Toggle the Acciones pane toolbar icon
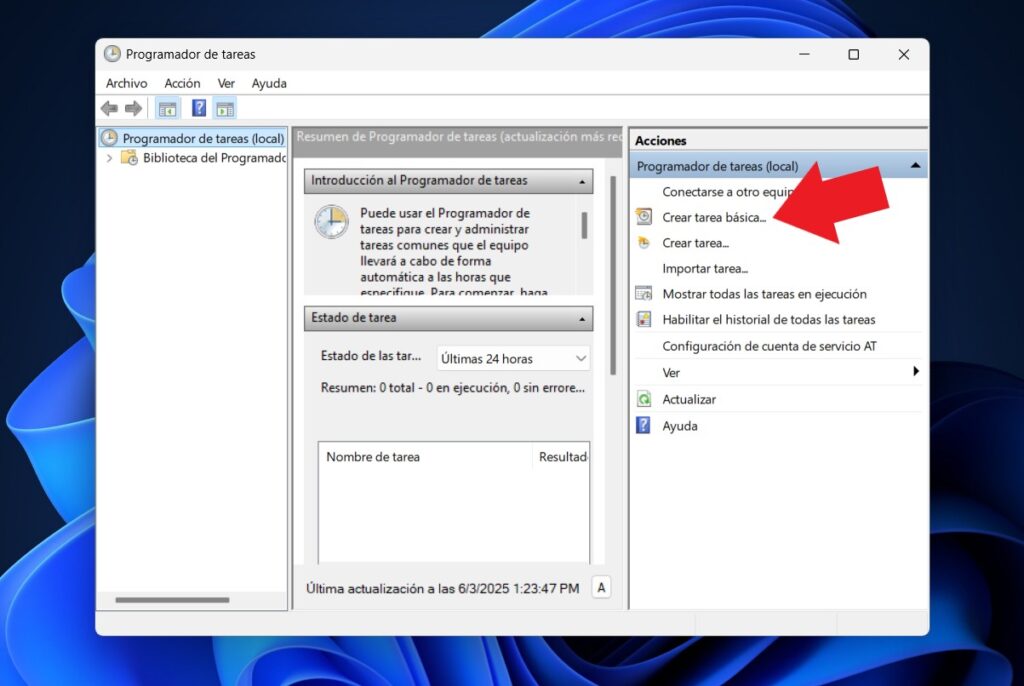The image size is (1024, 686). point(224,108)
